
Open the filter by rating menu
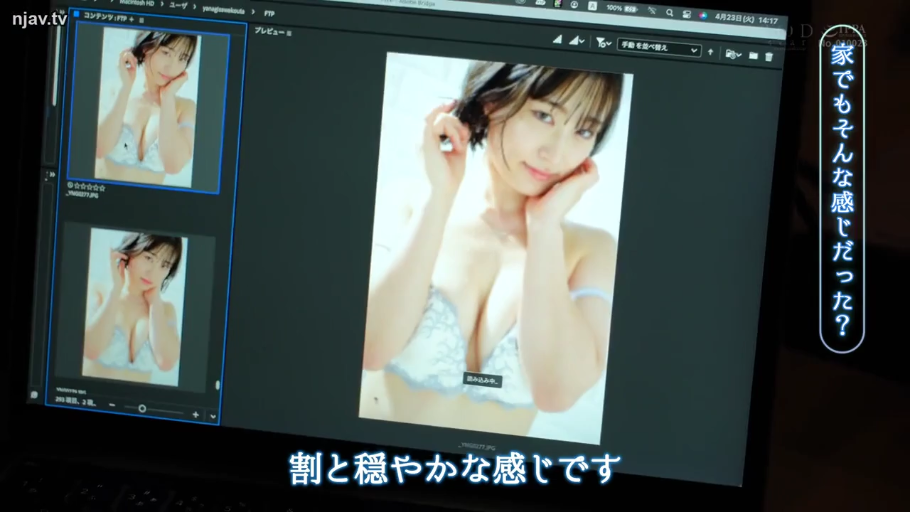(x=603, y=44)
